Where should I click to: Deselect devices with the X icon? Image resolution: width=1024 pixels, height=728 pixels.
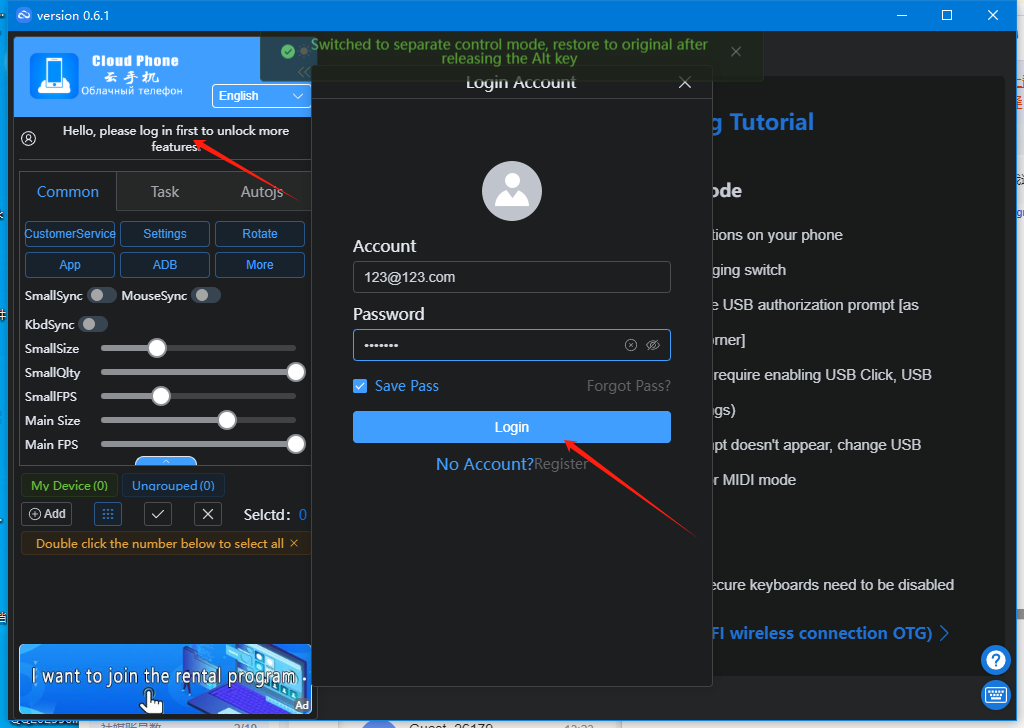tap(208, 514)
